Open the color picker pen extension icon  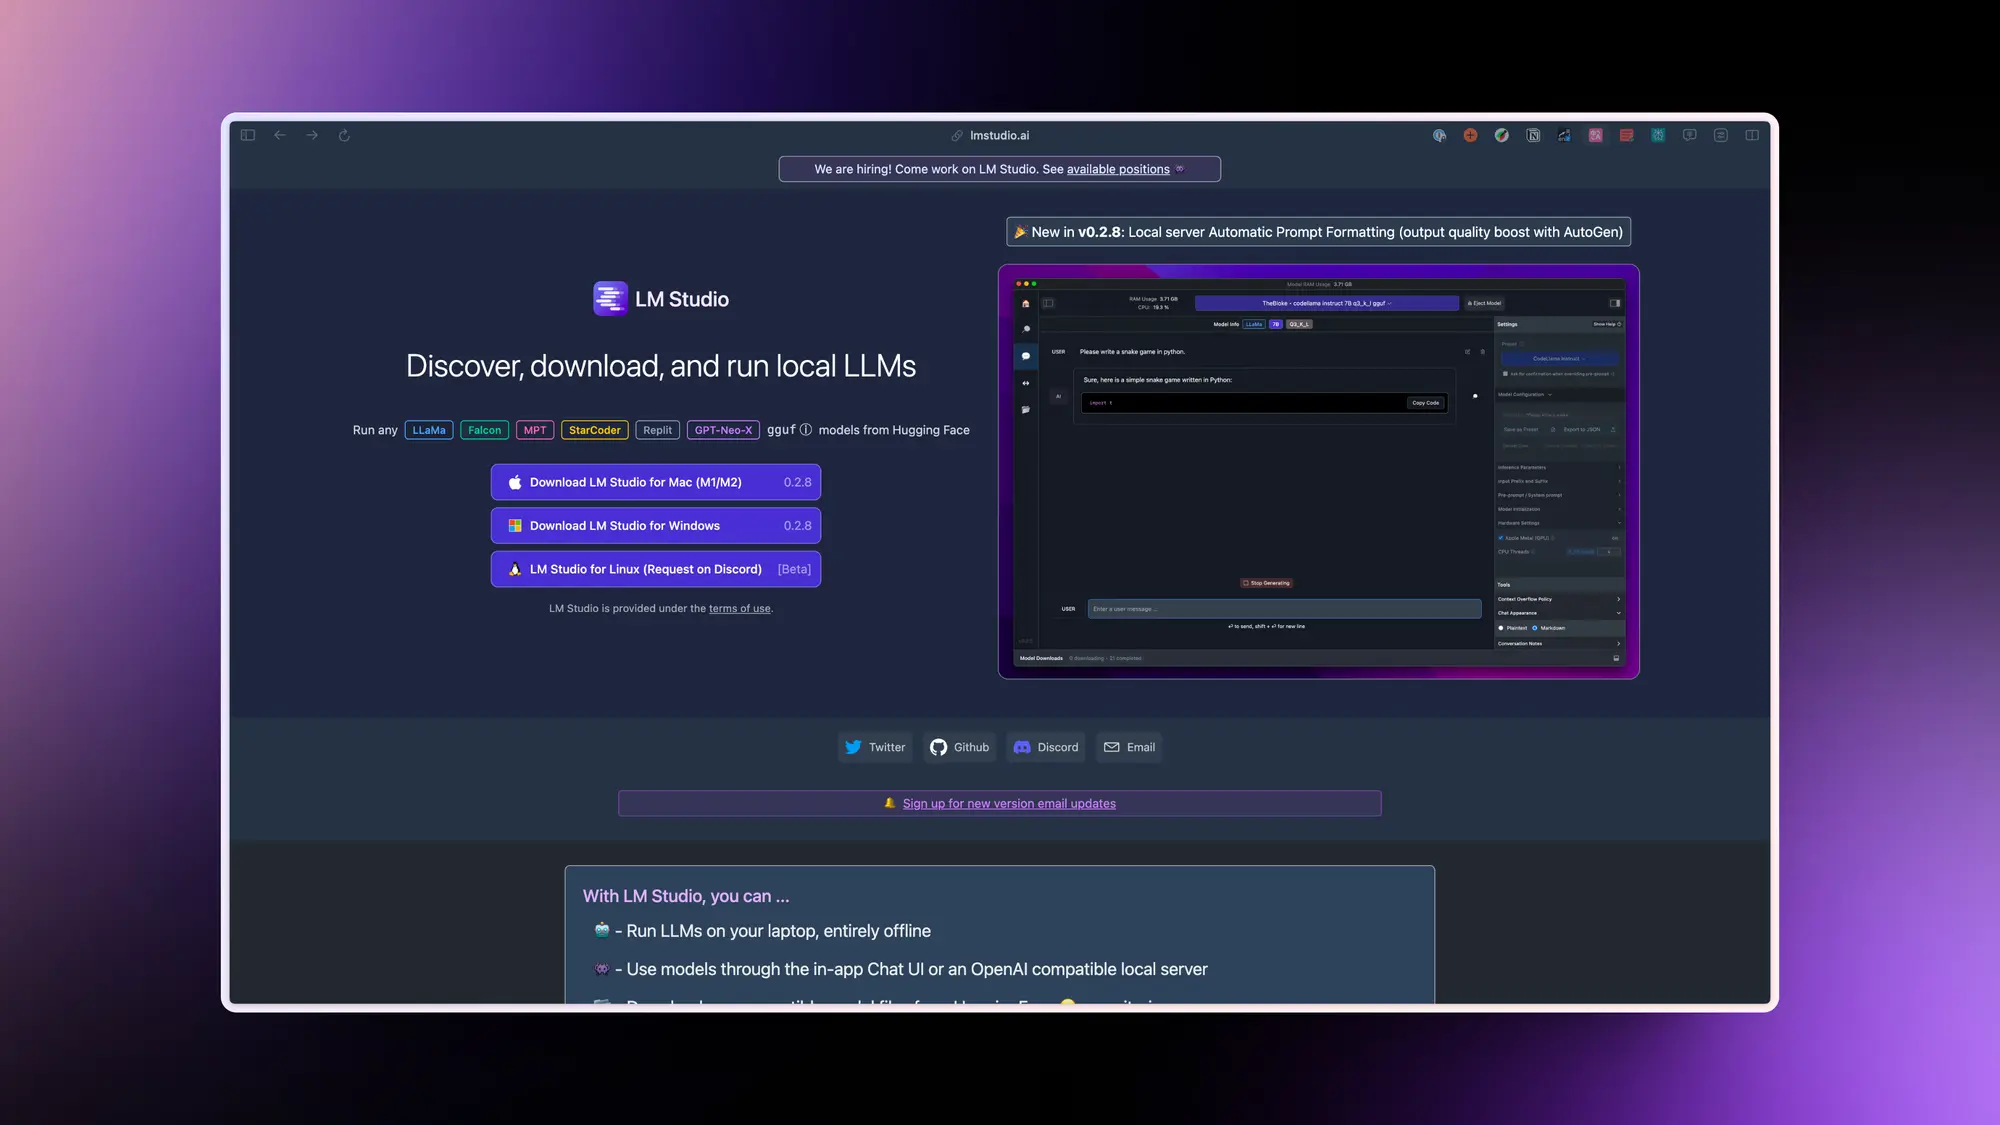point(1502,135)
